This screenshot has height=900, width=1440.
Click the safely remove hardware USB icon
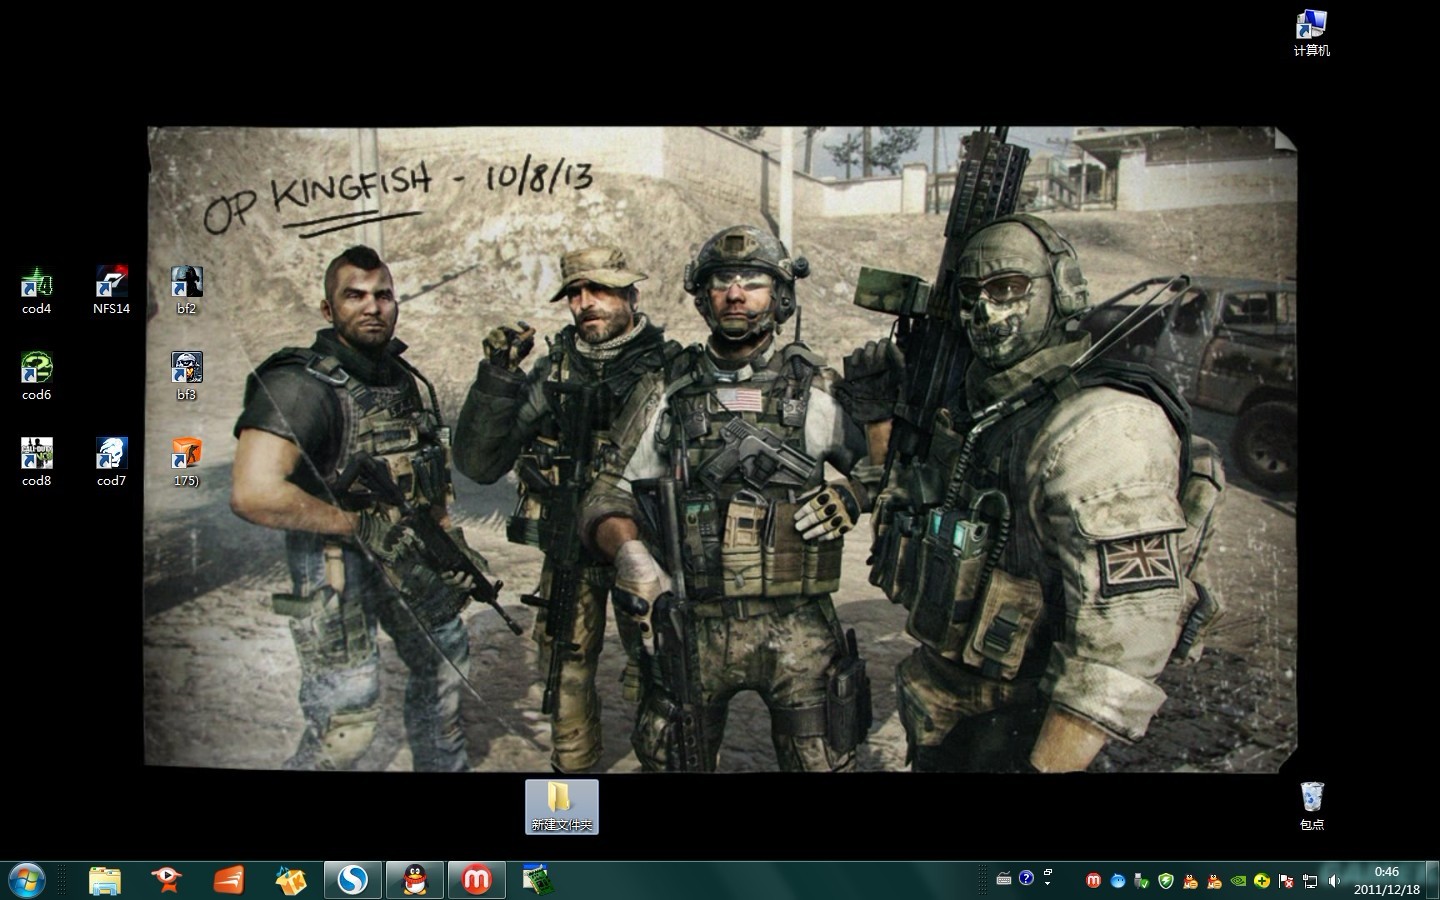click(x=1142, y=881)
